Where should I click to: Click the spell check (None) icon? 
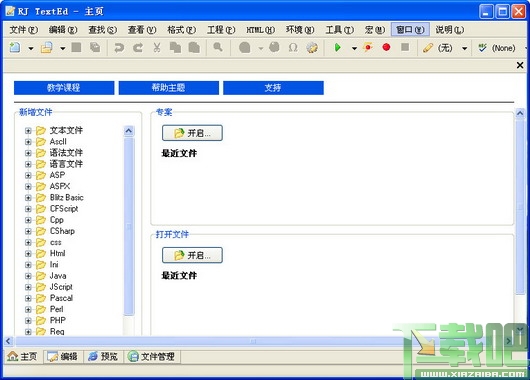(x=482, y=48)
